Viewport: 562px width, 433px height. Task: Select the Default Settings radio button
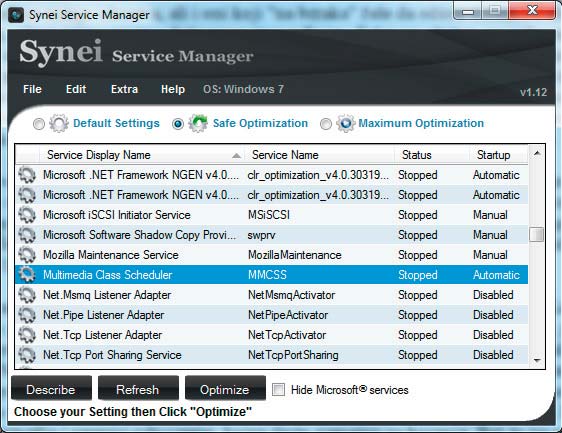point(39,124)
